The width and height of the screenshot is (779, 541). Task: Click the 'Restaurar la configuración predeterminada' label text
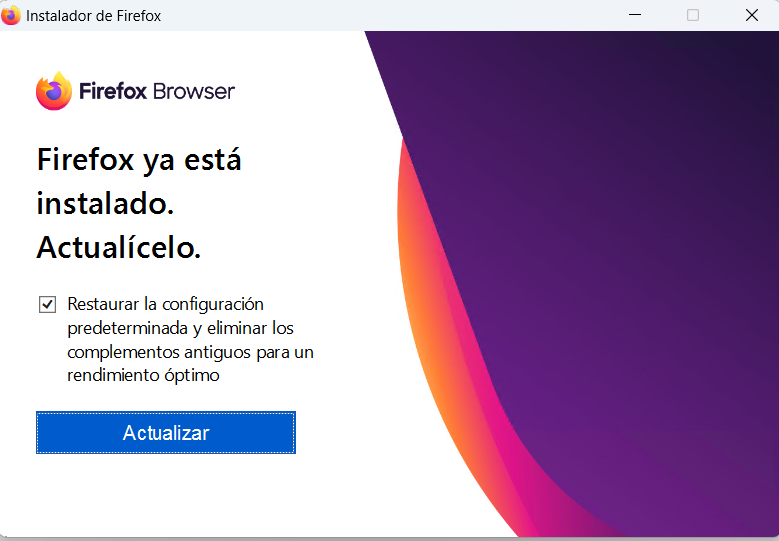(x=190, y=339)
